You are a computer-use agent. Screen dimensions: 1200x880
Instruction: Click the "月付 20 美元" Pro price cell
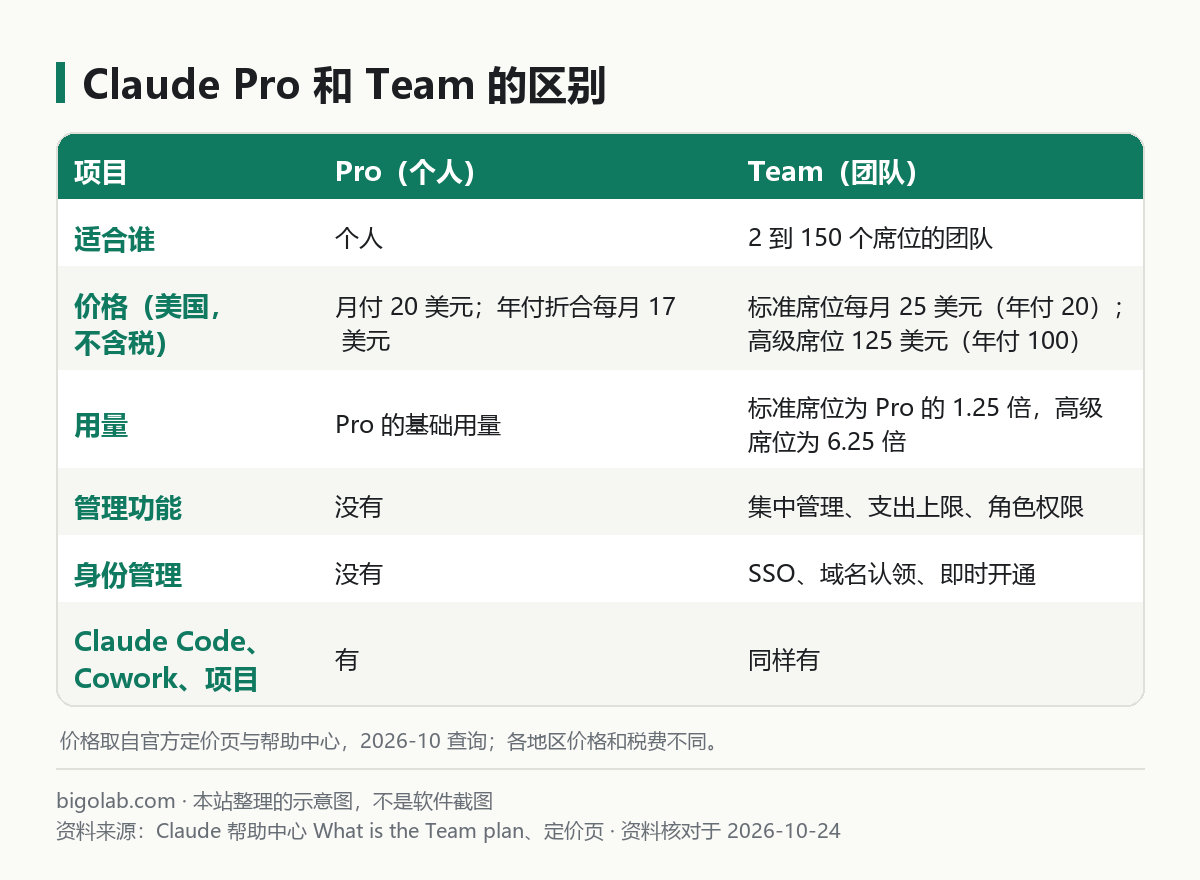(505, 324)
